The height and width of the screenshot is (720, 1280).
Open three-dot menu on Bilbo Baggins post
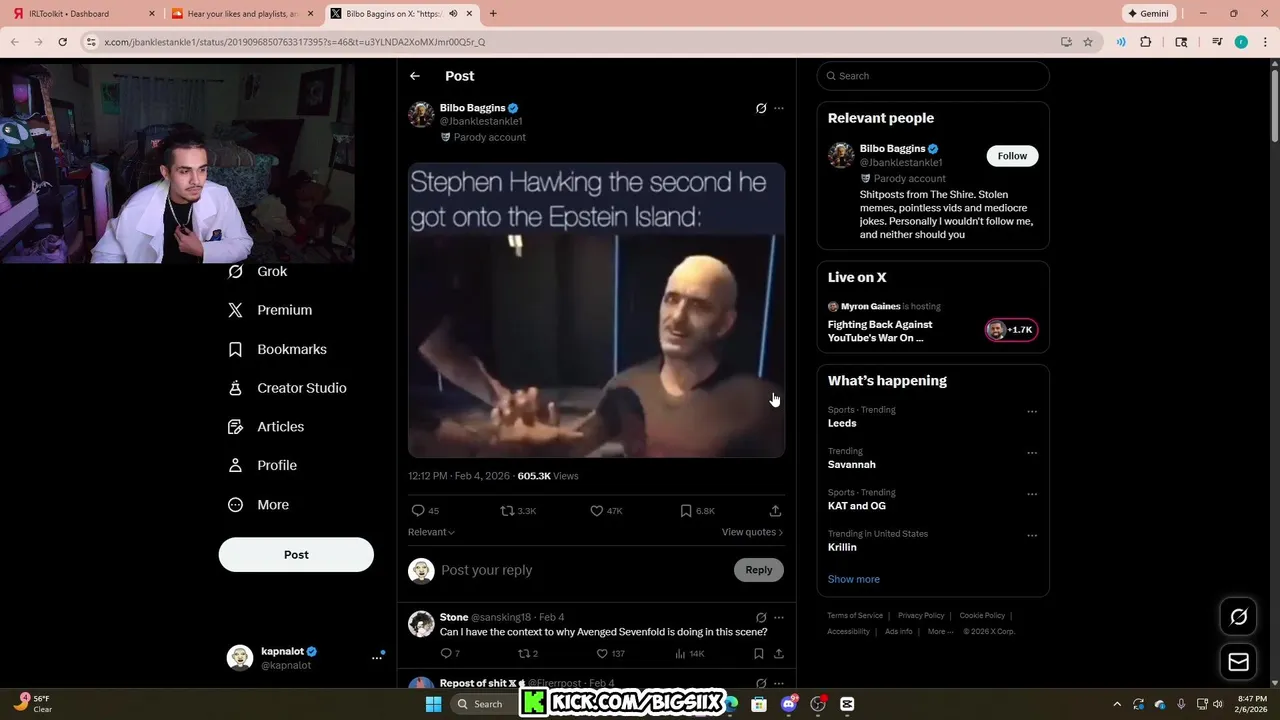tap(779, 108)
